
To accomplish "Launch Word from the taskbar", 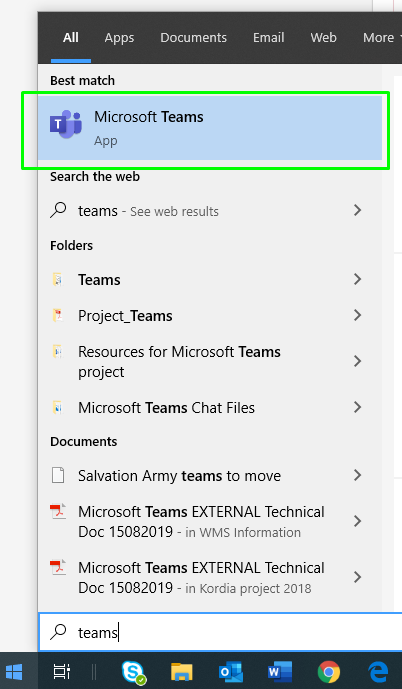I will tap(280, 672).
